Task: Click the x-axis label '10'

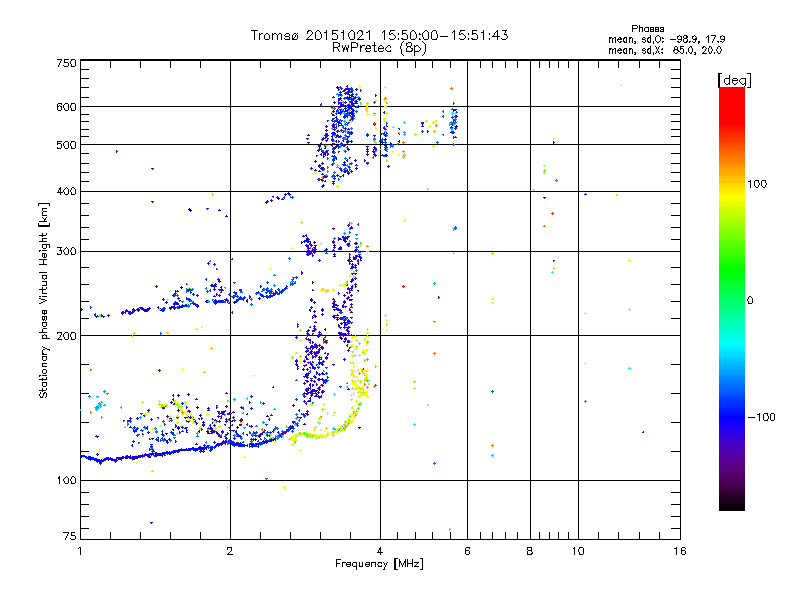Action: (x=578, y=551)
